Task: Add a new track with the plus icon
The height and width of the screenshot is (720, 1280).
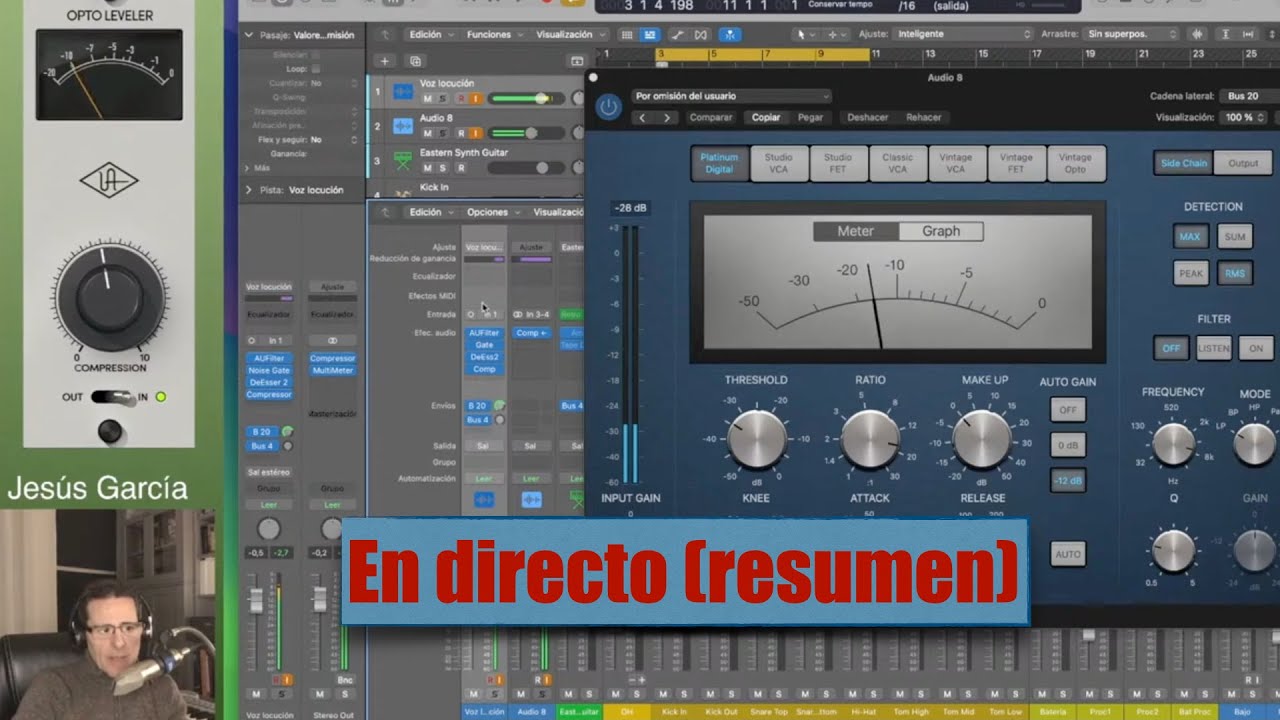Action: pos(386,61)
